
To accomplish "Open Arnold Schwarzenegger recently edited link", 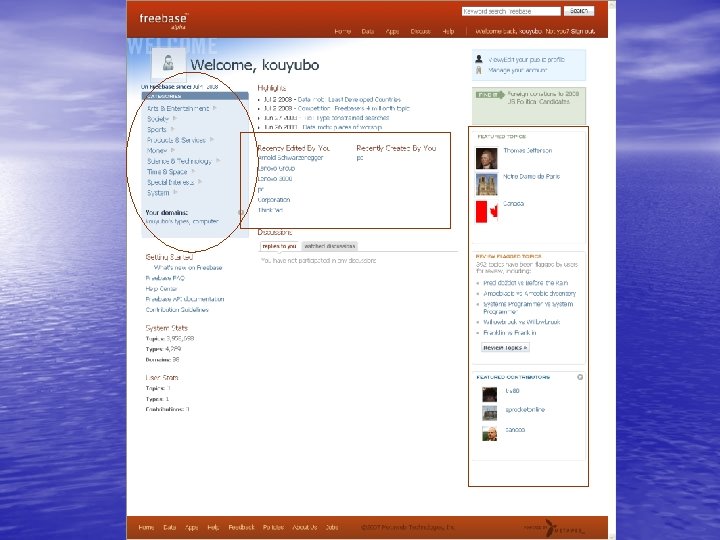I will [290, 158].
